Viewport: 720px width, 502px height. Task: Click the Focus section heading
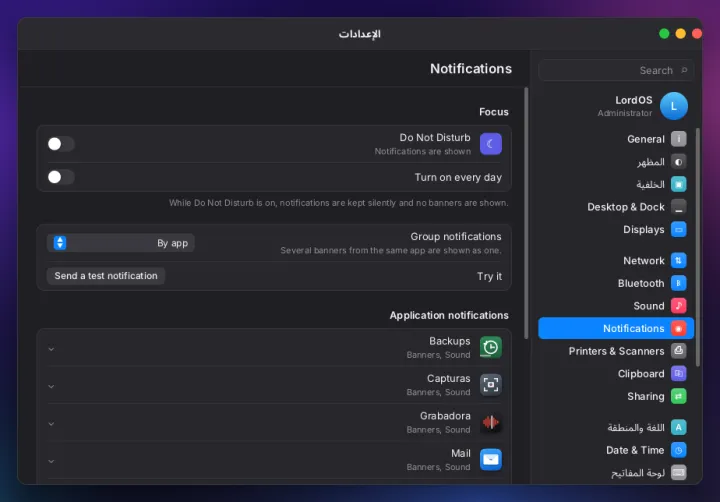494,112
